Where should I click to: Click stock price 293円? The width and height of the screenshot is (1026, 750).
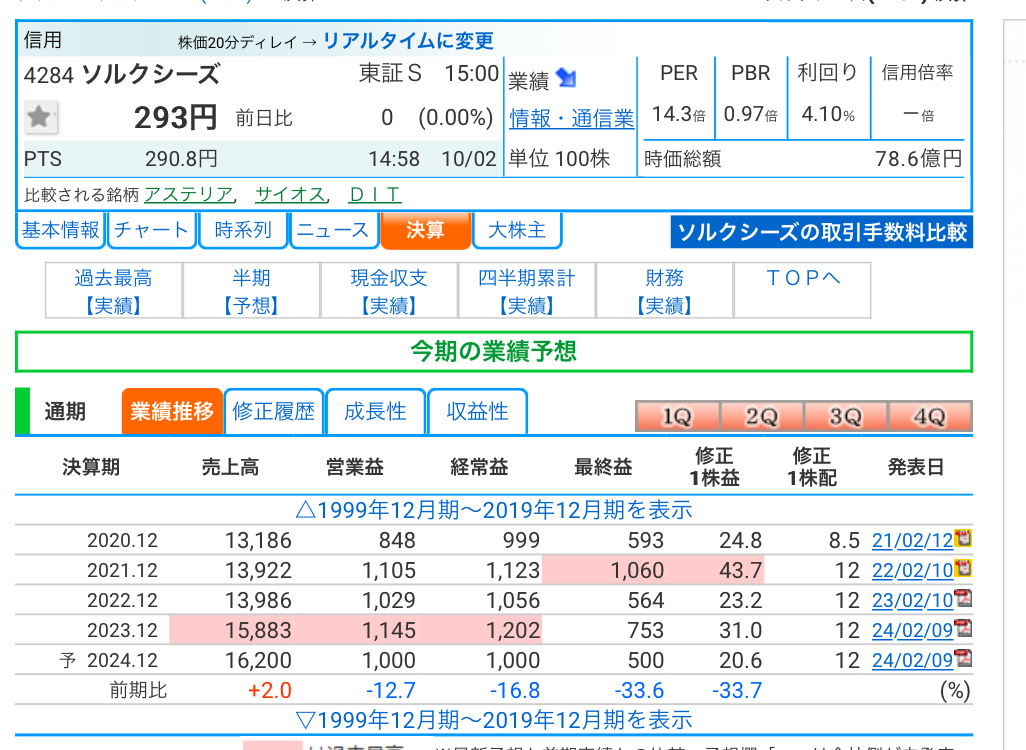point(175,118)
